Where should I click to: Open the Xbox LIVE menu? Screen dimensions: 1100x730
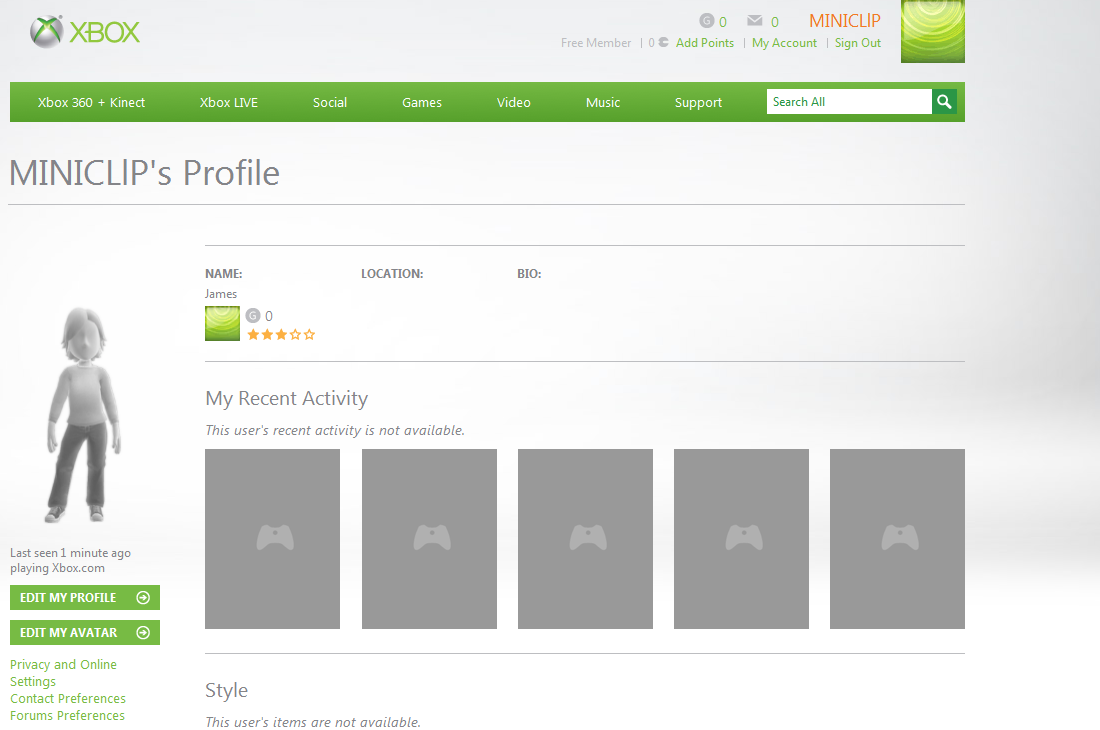pyautogui.click(x=229, y=102)
